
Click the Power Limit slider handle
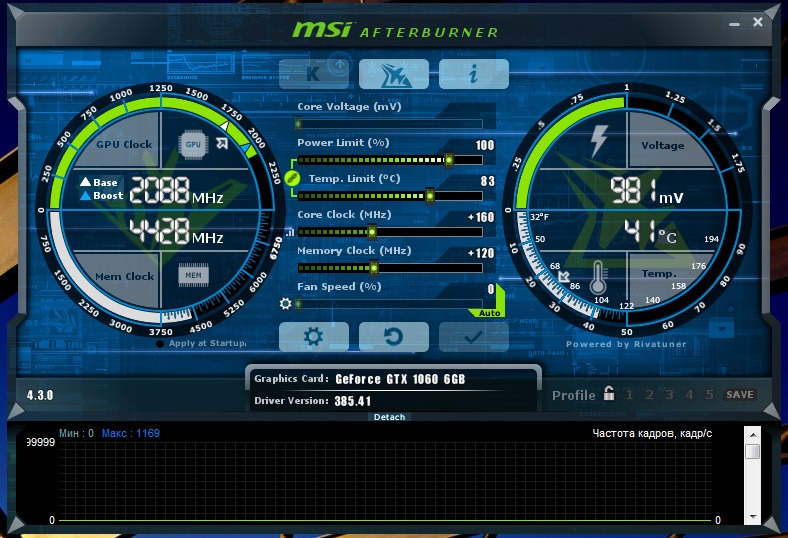448,160
